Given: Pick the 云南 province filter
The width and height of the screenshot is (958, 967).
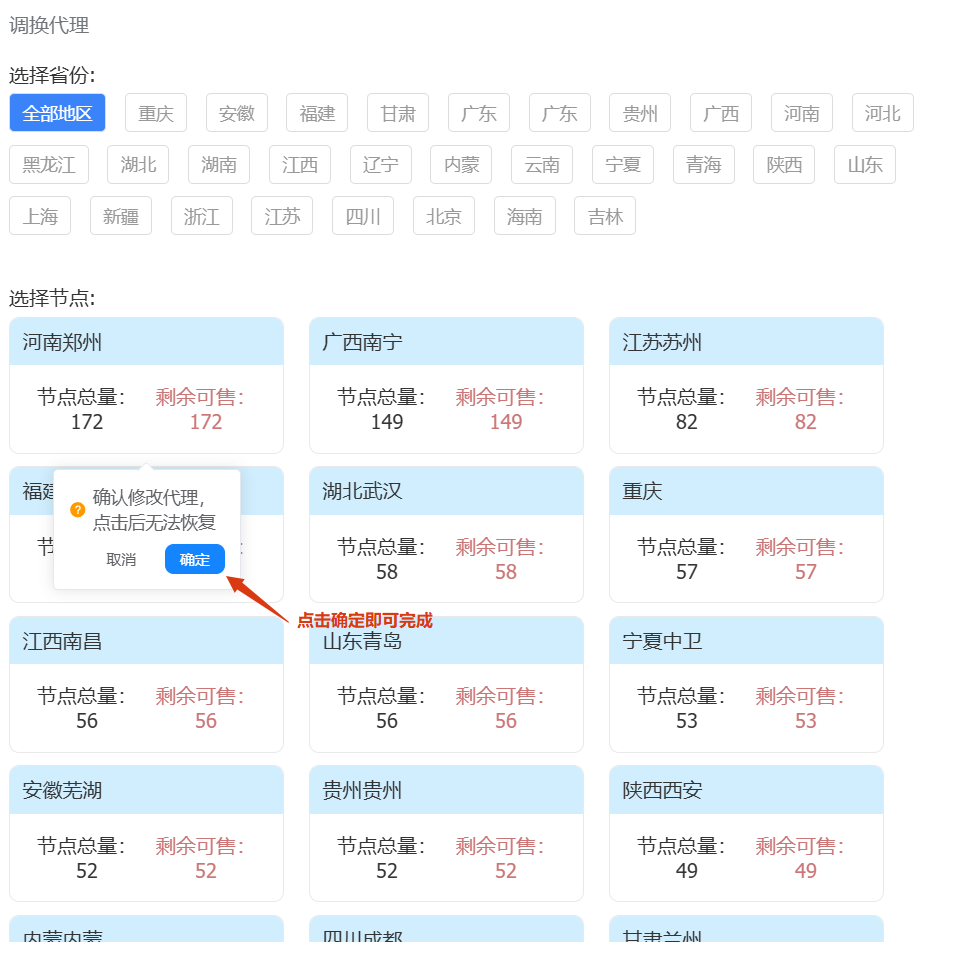Looking at the screenshot, I should point(542,165).
